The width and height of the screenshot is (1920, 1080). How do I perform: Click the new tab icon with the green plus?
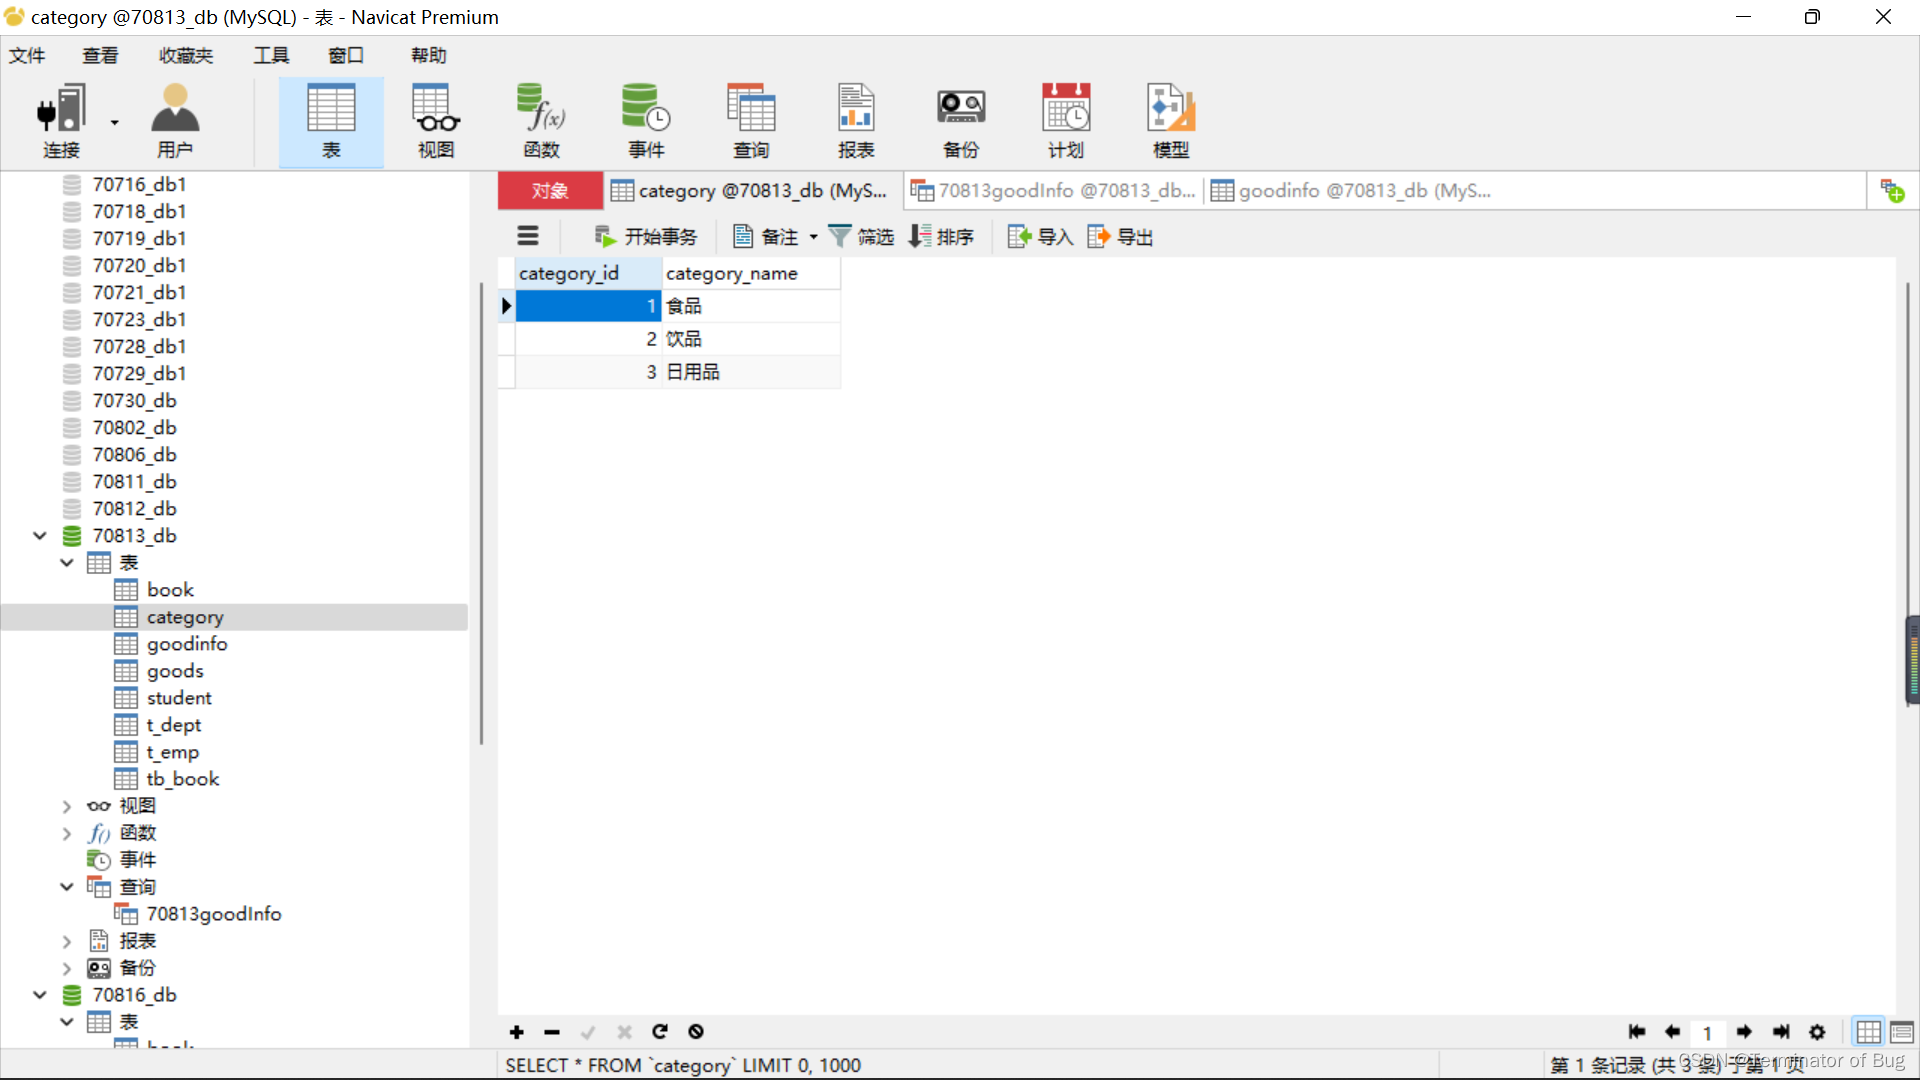tap(1892, 190)
